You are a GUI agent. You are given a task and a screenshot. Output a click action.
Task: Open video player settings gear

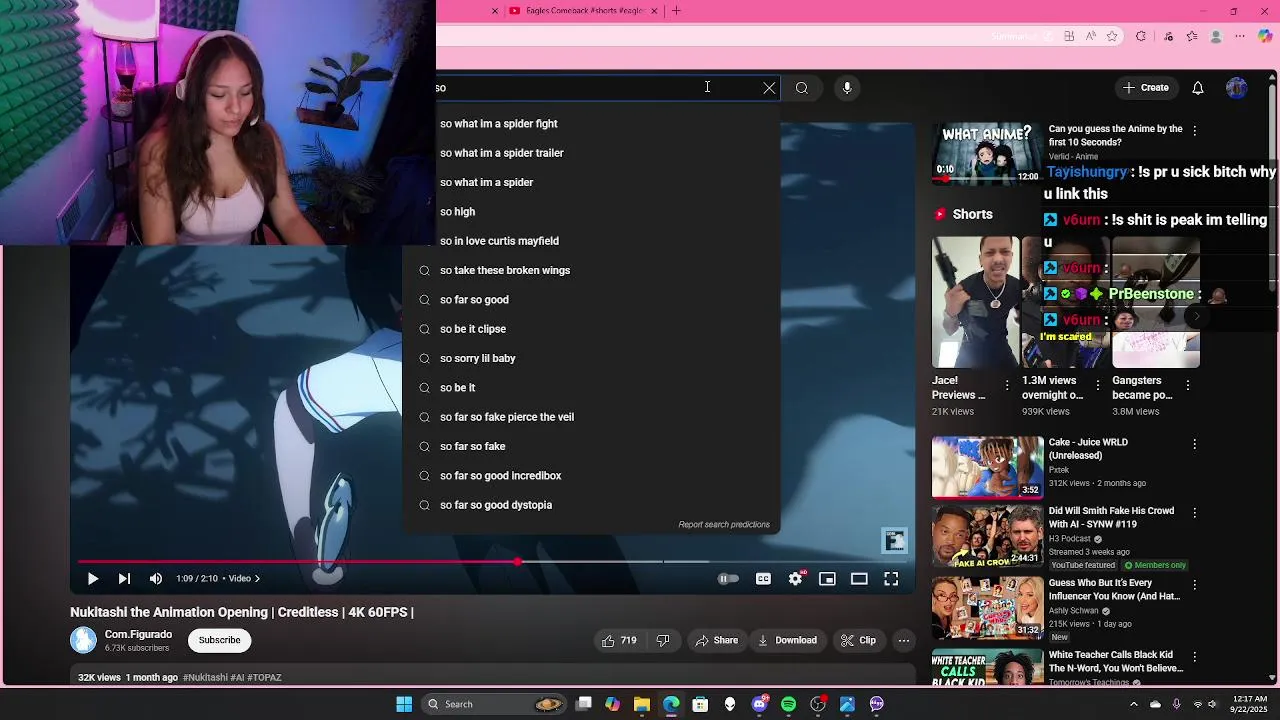pyautogui.click(x=795, y=578)
